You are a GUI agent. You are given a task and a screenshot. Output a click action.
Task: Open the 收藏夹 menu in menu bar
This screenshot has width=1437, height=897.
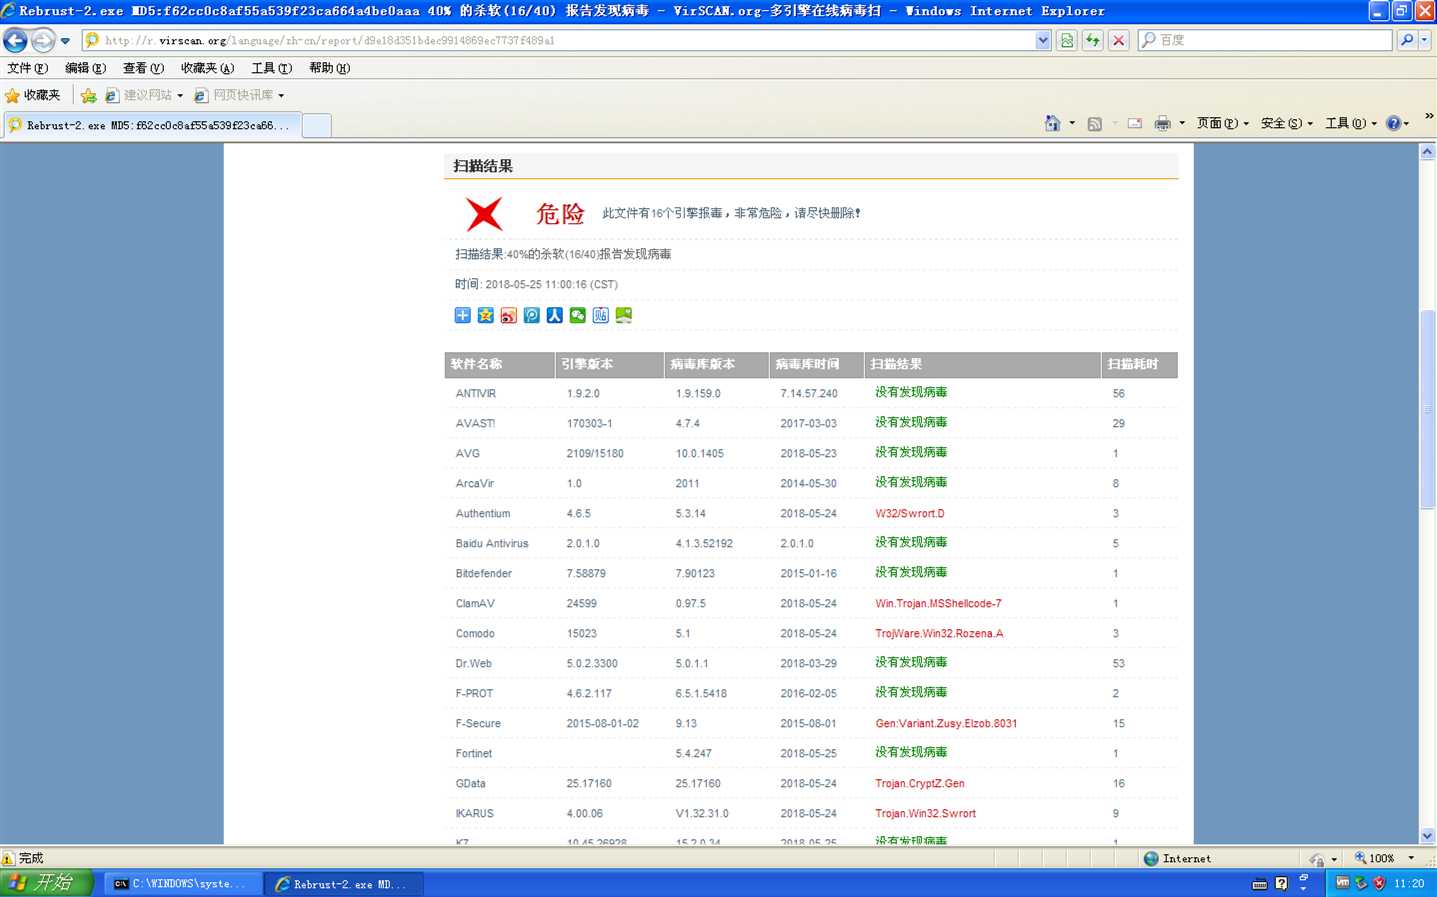(x=207, y=68)
